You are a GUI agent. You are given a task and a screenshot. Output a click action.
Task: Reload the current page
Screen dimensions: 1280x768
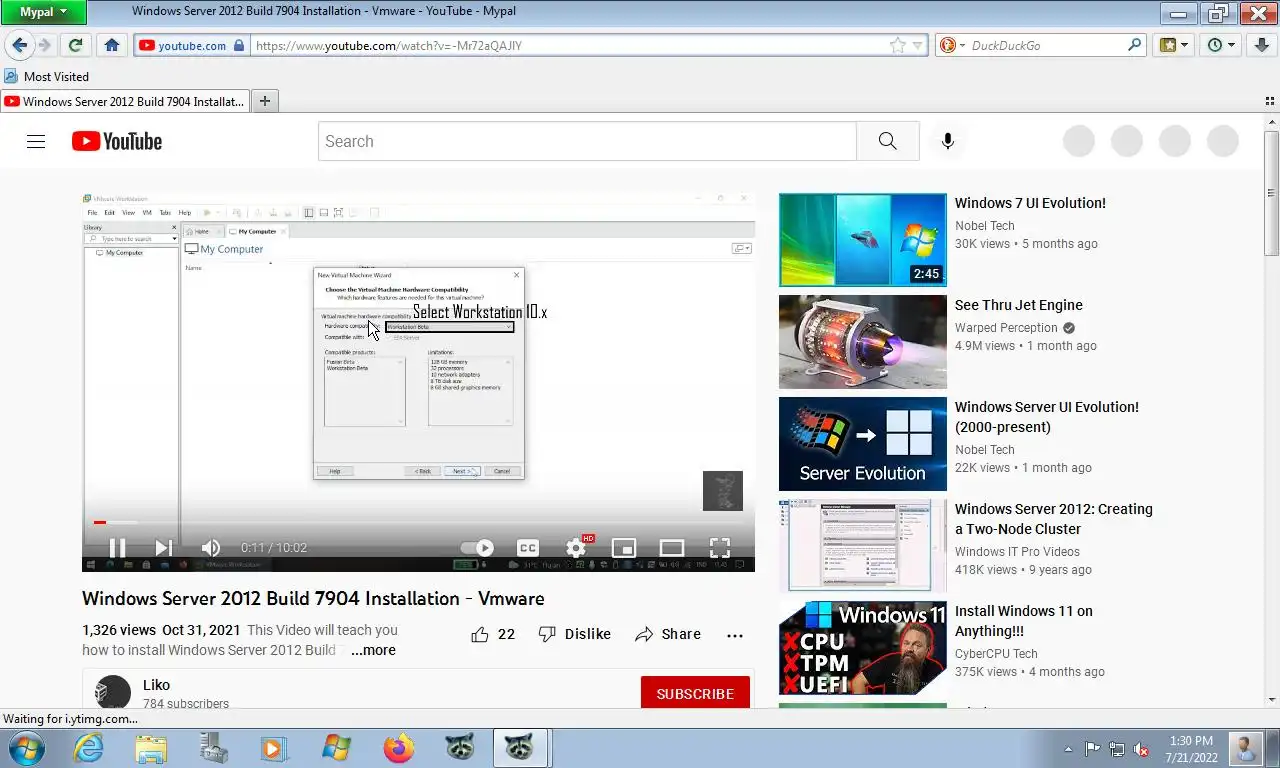click(x=75, y=45)
